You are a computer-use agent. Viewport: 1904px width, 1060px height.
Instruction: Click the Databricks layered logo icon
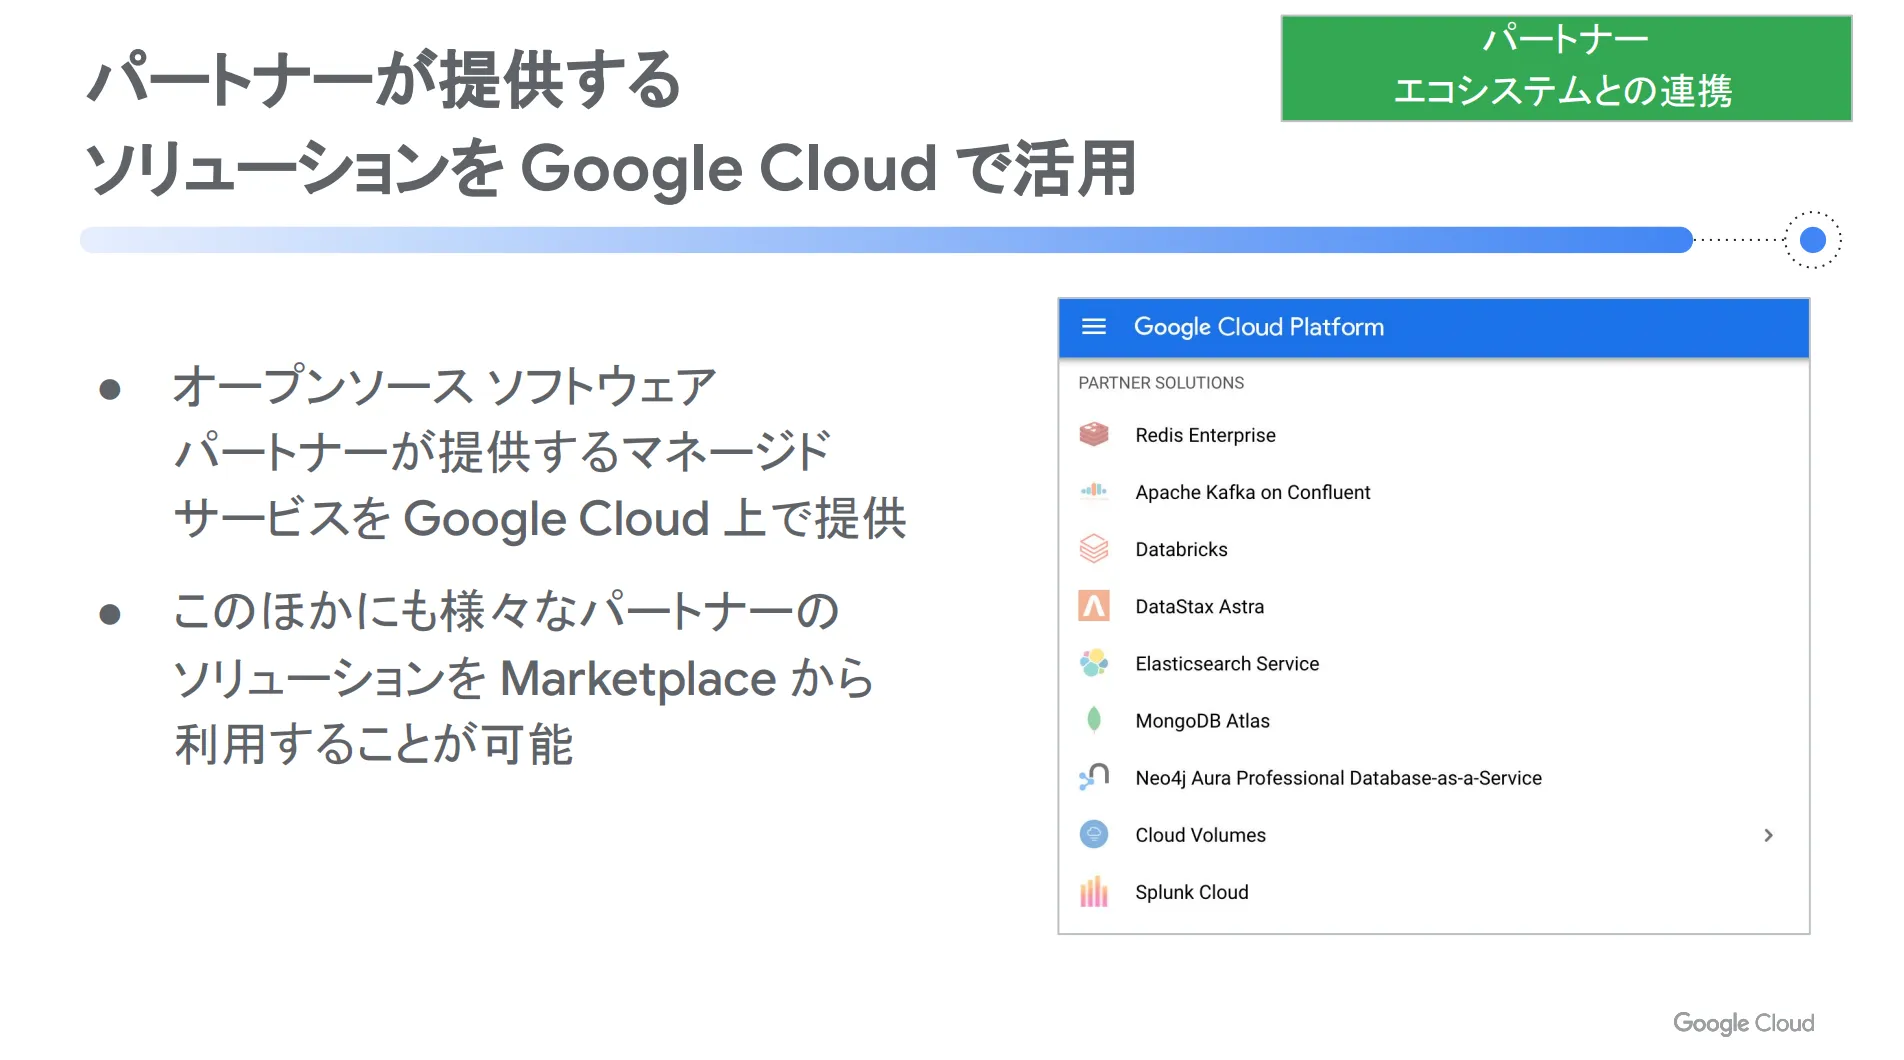tap(1094, 549)
